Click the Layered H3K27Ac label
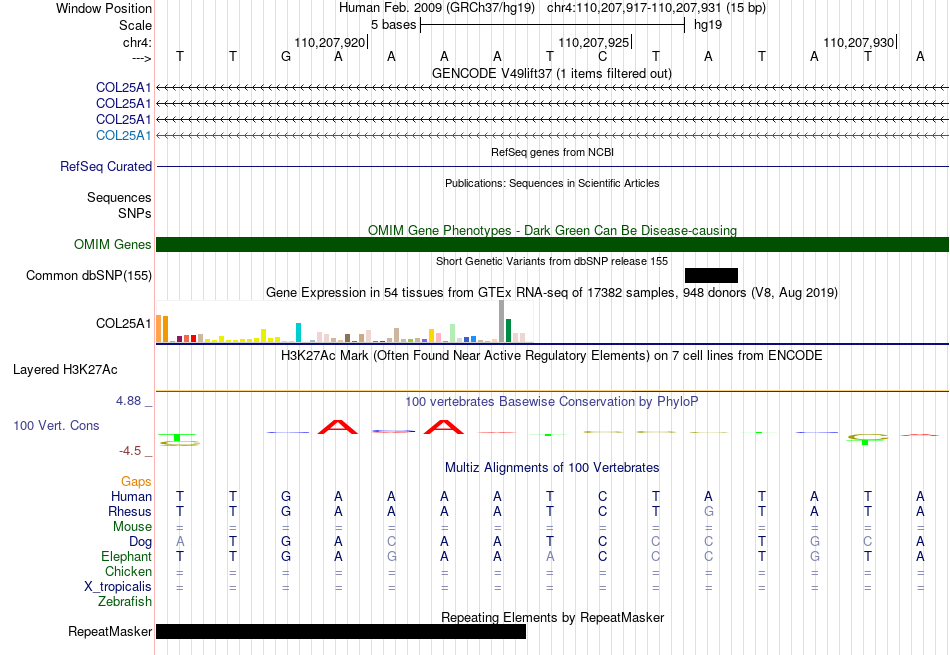Screen dimensions: 950x655 [65, 370]
